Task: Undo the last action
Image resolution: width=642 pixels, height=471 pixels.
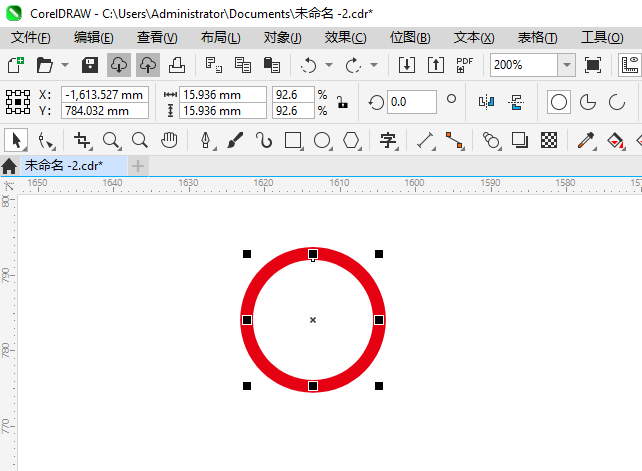Action: pyautogui.click(x=308, y=65)
